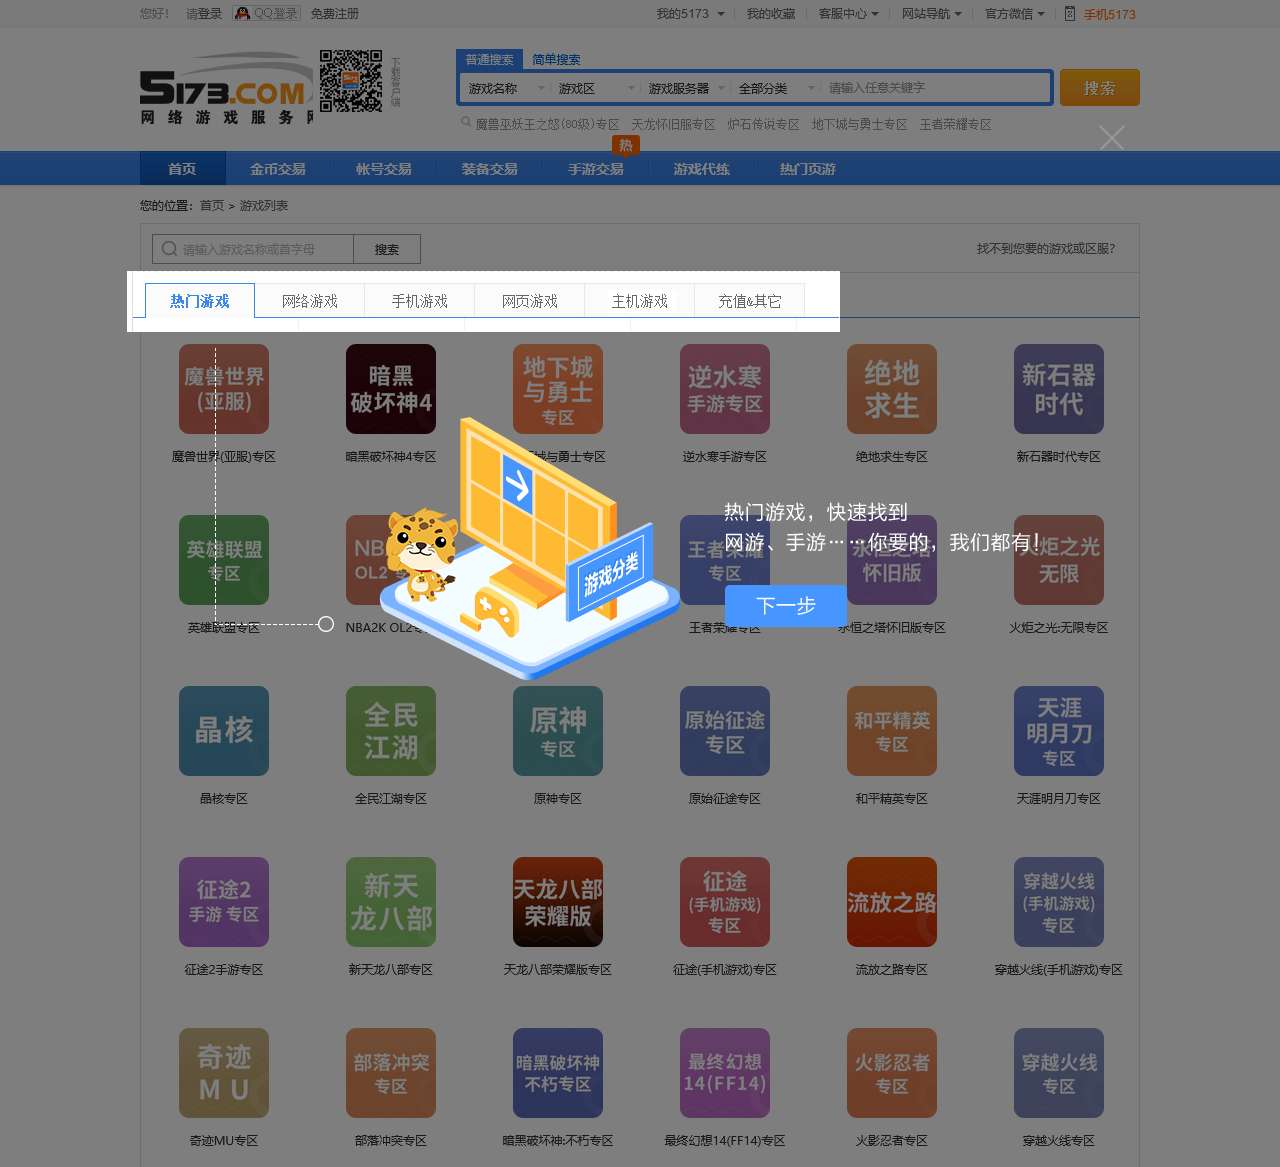Expand the 客服中心 top menu
This screenshot has width=1280, height=1167.
point(848,14)
